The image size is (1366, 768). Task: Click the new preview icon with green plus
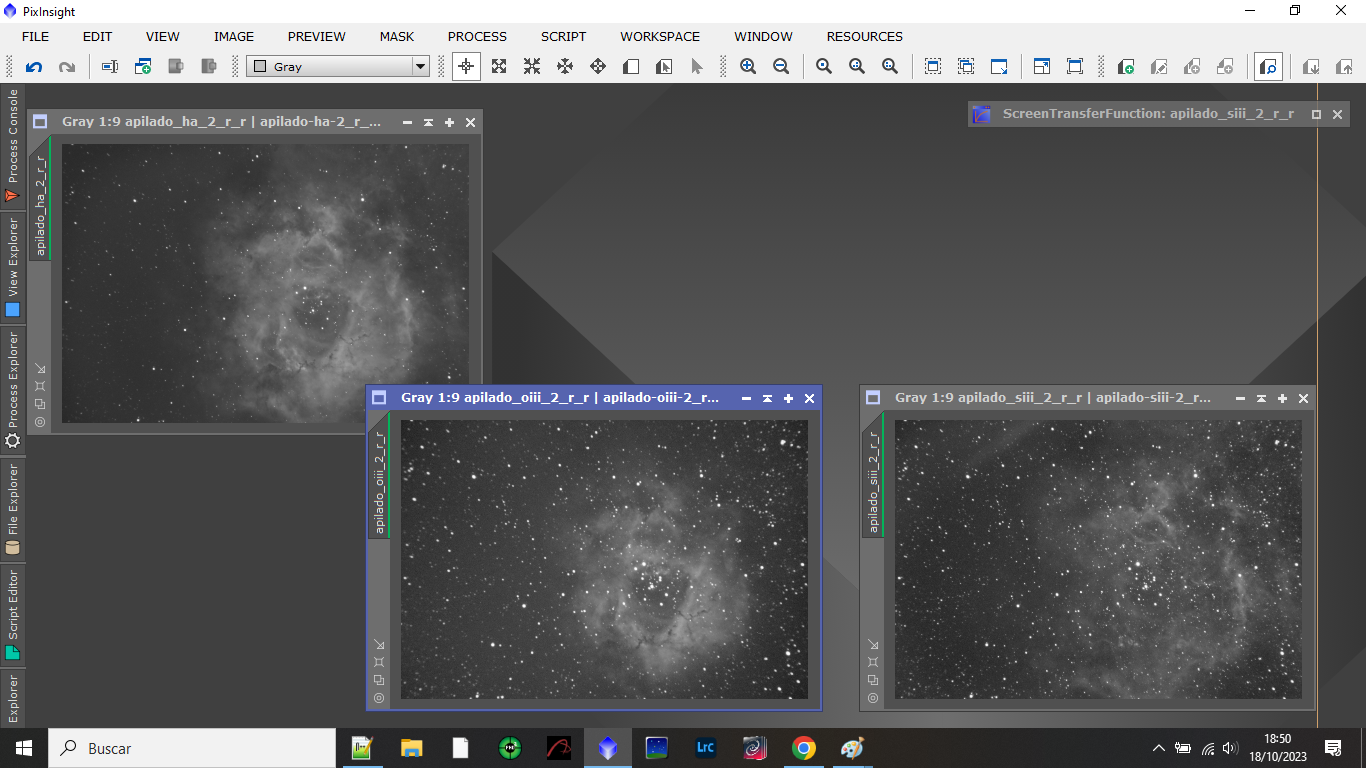(x=1126, y=67)
